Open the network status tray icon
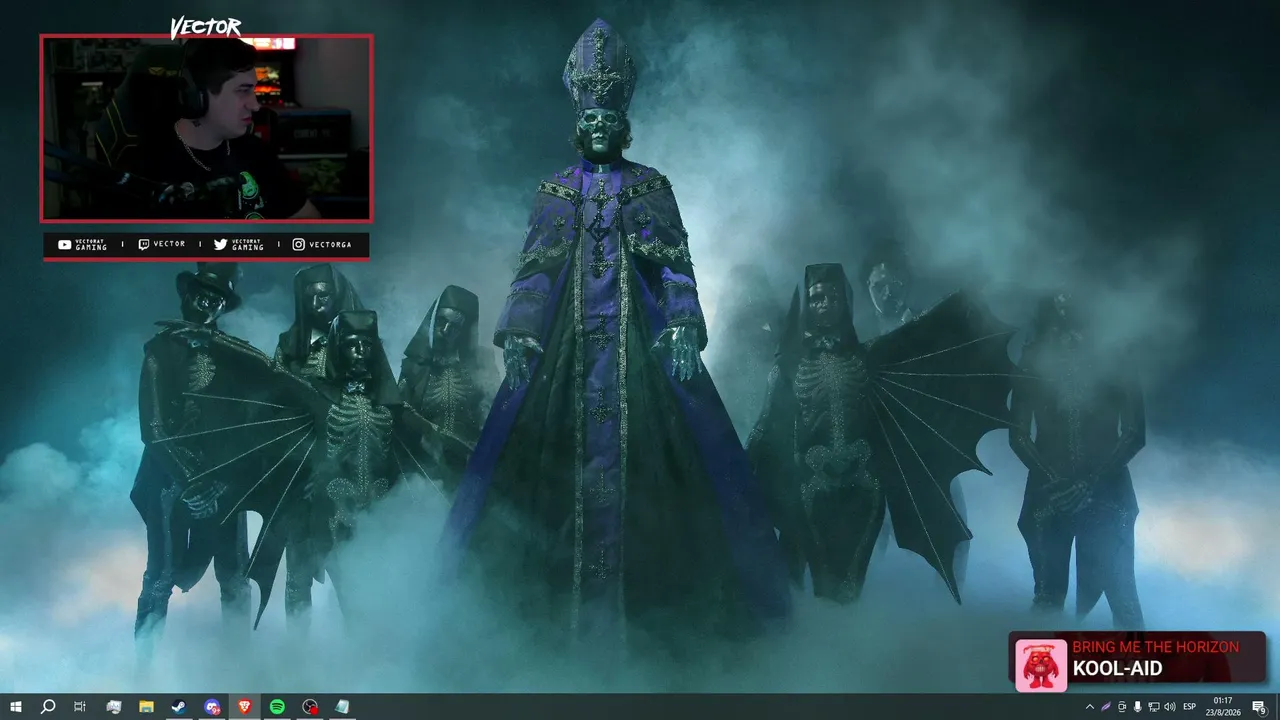Viewport: 1280px width, 720px height. click(x=1154, y=707)
